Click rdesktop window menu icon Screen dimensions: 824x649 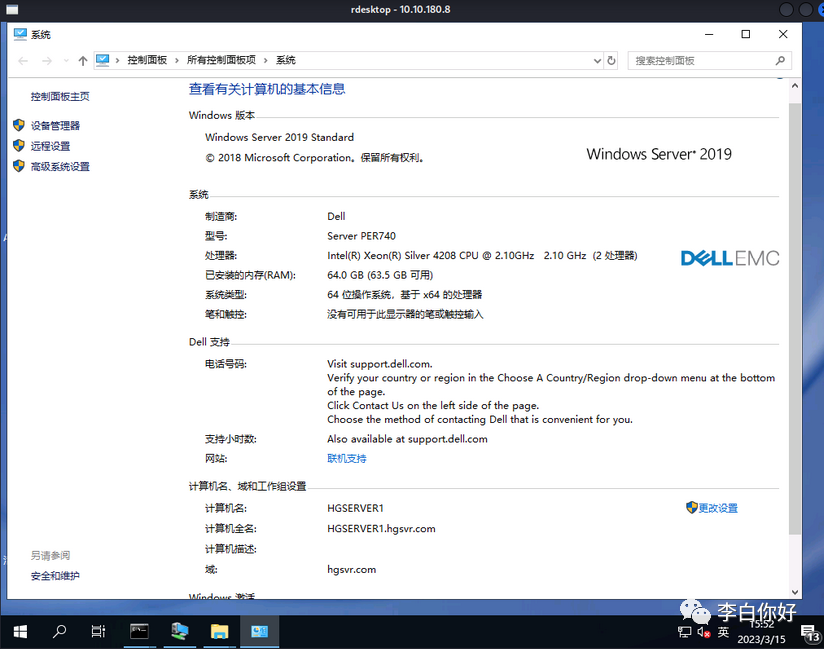pos(12,9)
